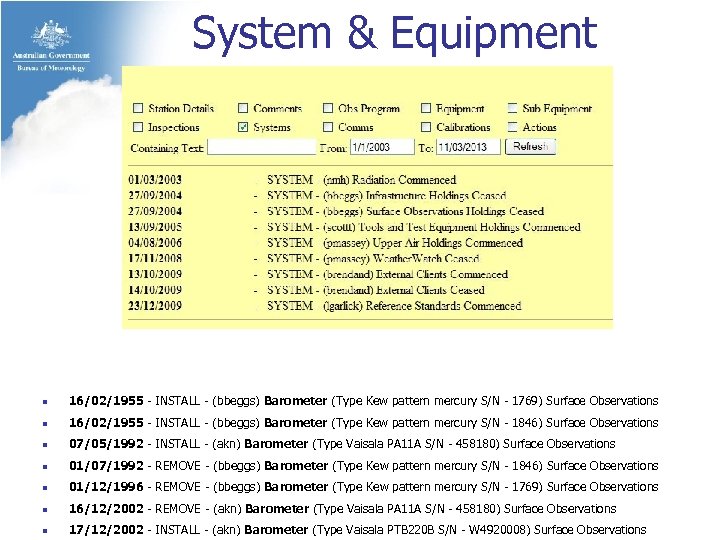The image size is (720, 540).
Task: Toggle the Calibrations checkbox
Action: point(426,127)
